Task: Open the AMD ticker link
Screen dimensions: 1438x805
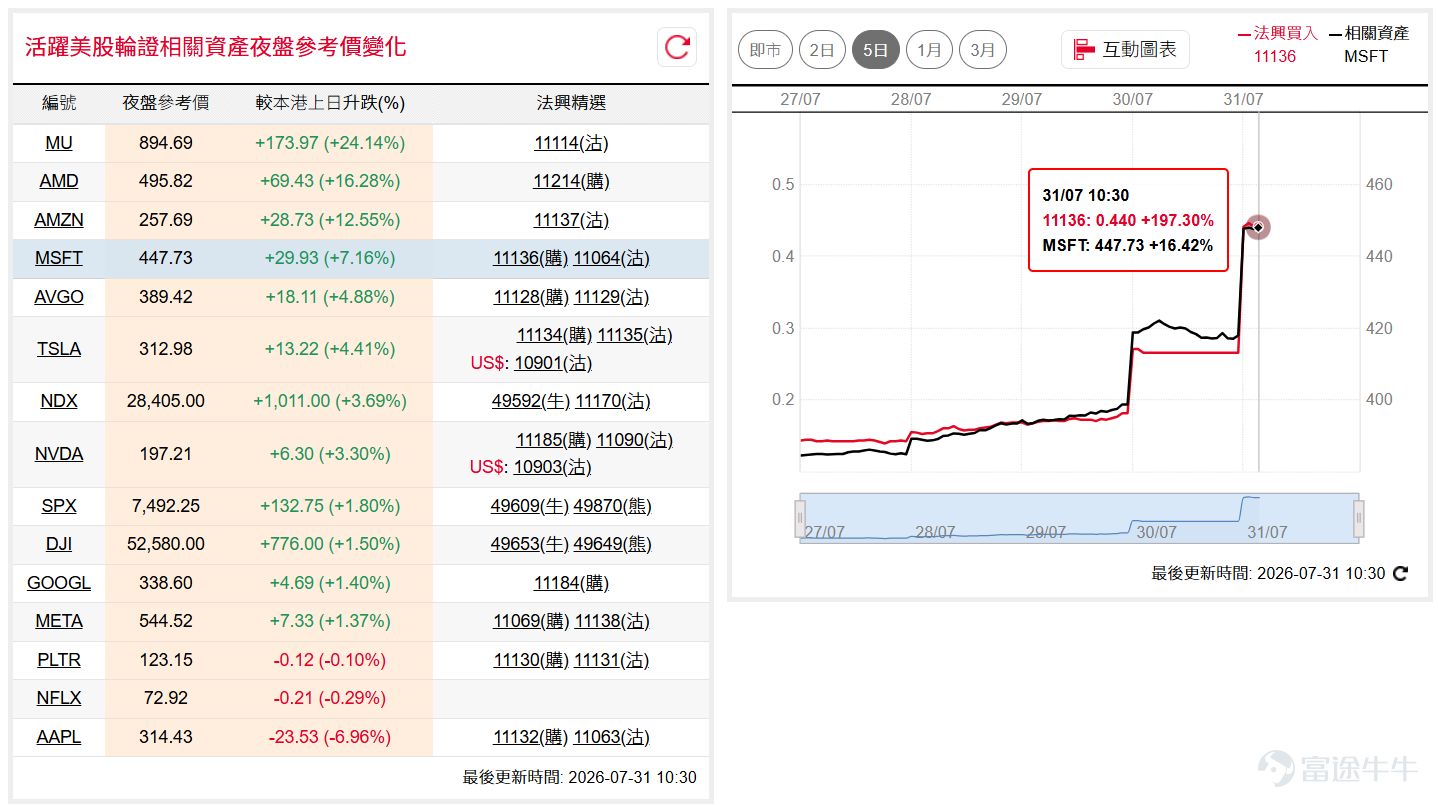Action: coord(59,181)
